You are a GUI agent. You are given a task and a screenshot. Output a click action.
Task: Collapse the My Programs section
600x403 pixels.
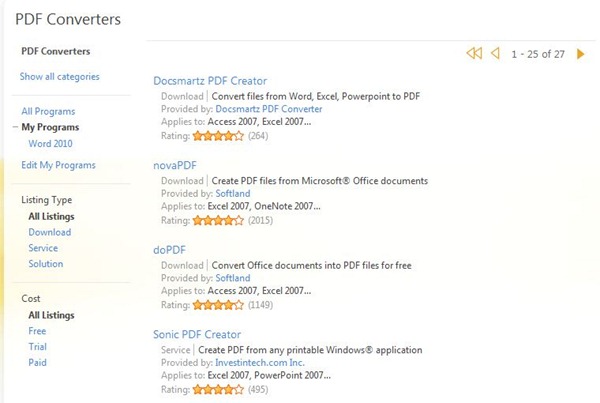click(15, 128)
